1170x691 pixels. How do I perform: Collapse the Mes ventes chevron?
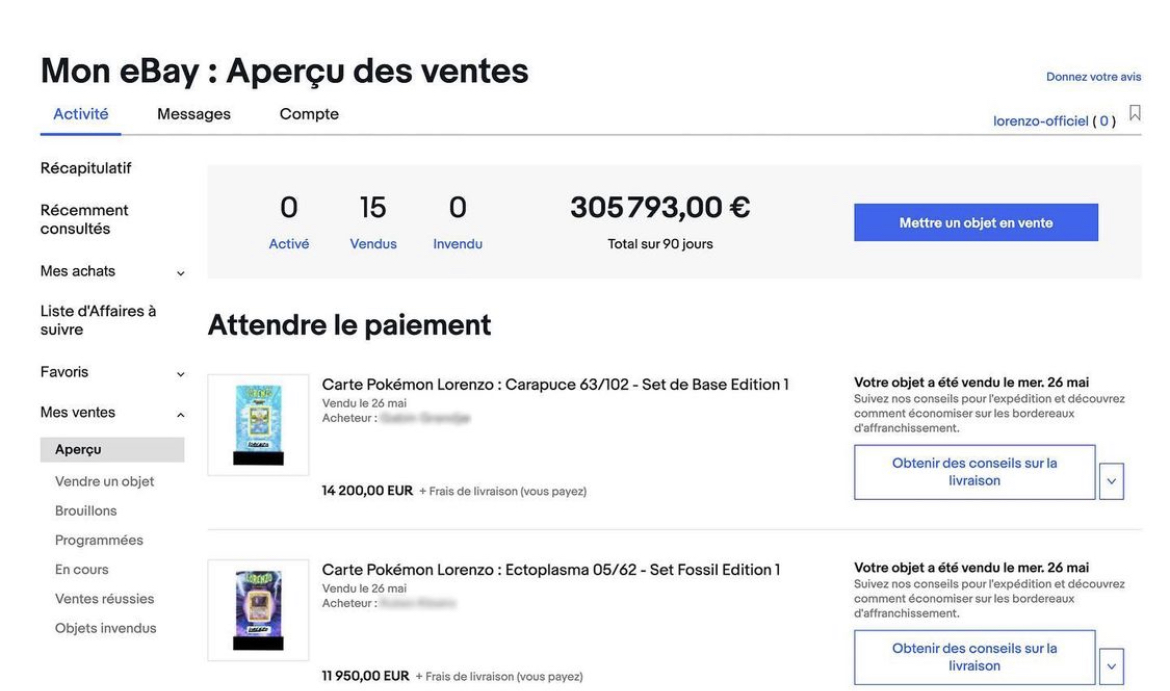[181, 414]
